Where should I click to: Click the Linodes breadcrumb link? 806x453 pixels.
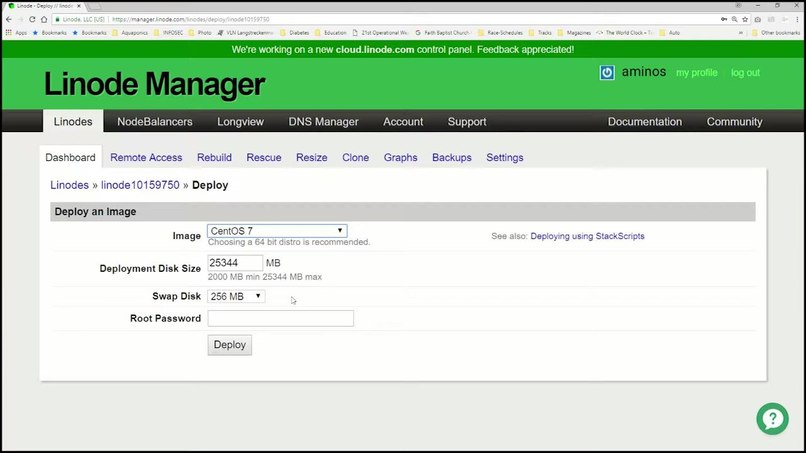click(x=69, y=185)
